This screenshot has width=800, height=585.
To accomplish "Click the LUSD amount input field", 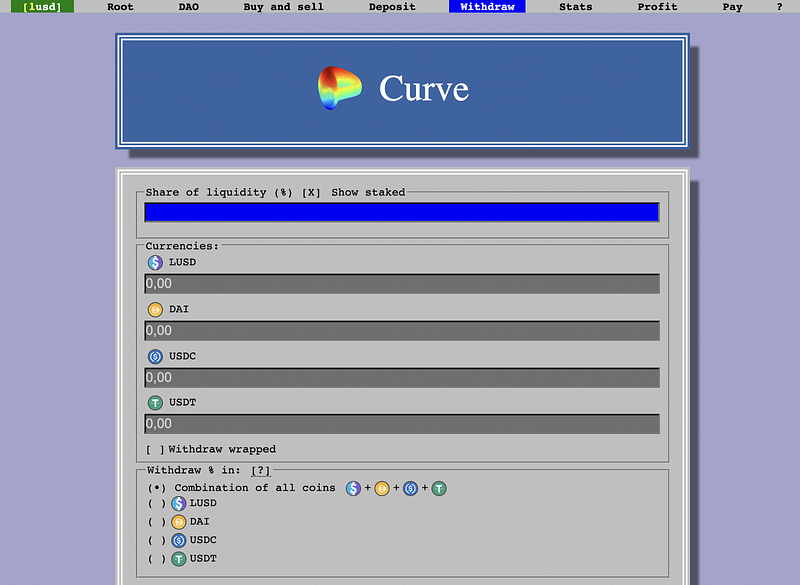I will point(402,284).
